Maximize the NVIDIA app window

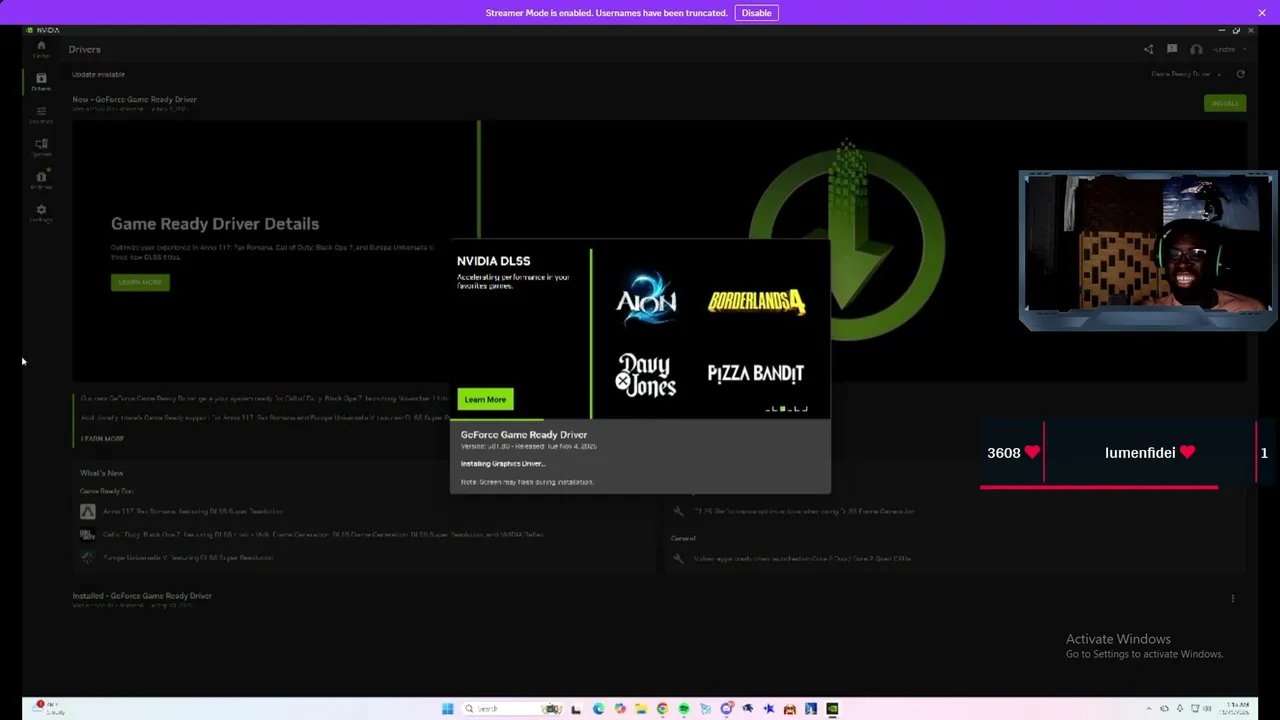click(x=1236, y=30)
